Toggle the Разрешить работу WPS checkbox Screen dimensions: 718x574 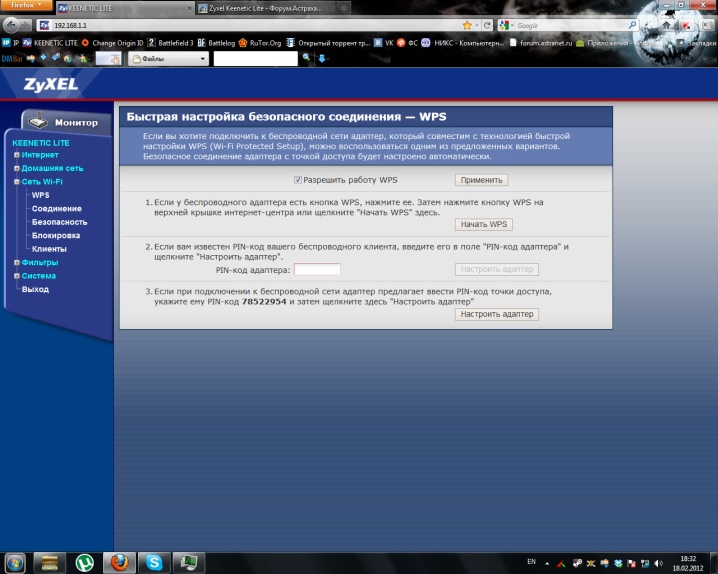[x=298, y=180]
